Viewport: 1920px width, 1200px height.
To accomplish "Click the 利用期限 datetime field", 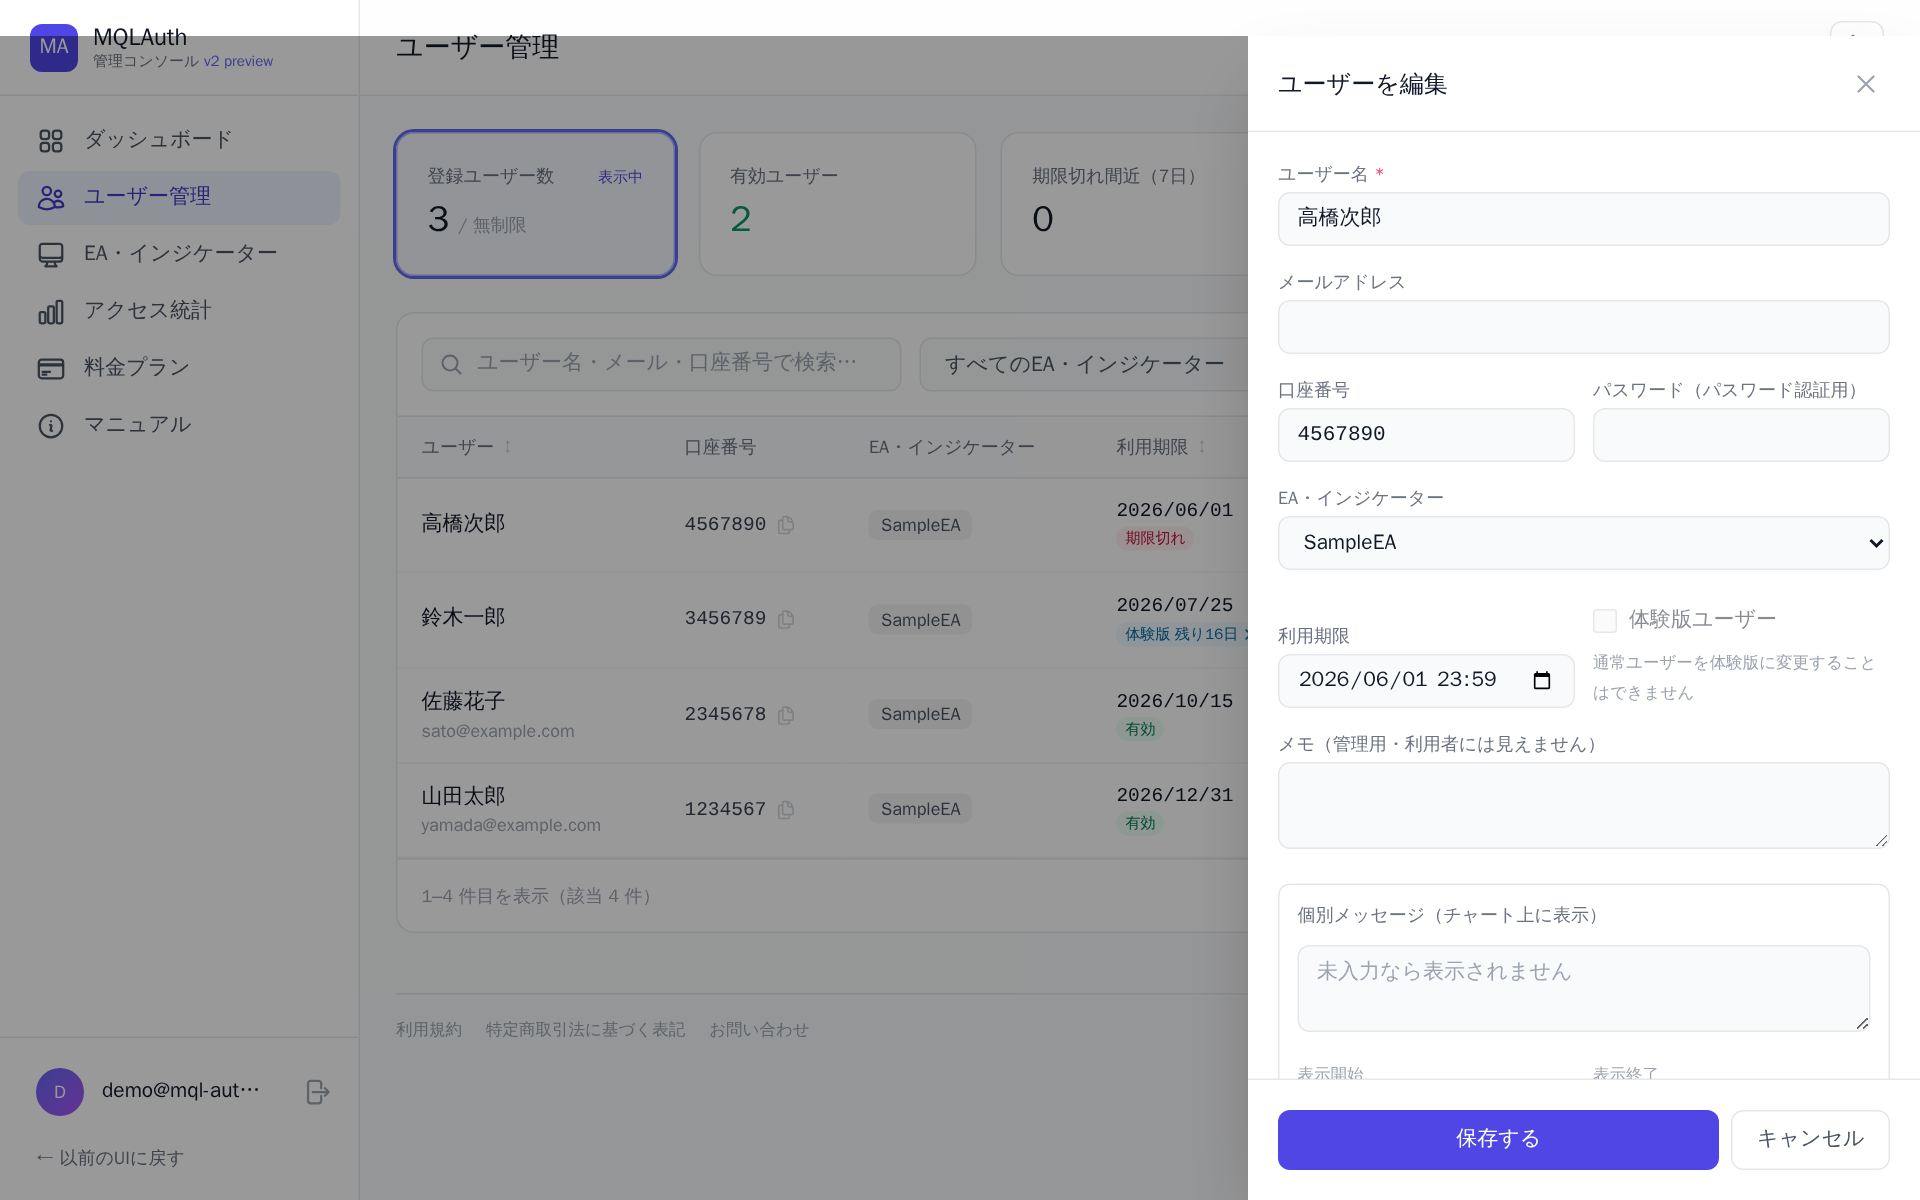I will pyautogui.click(x=1426, y=680).
